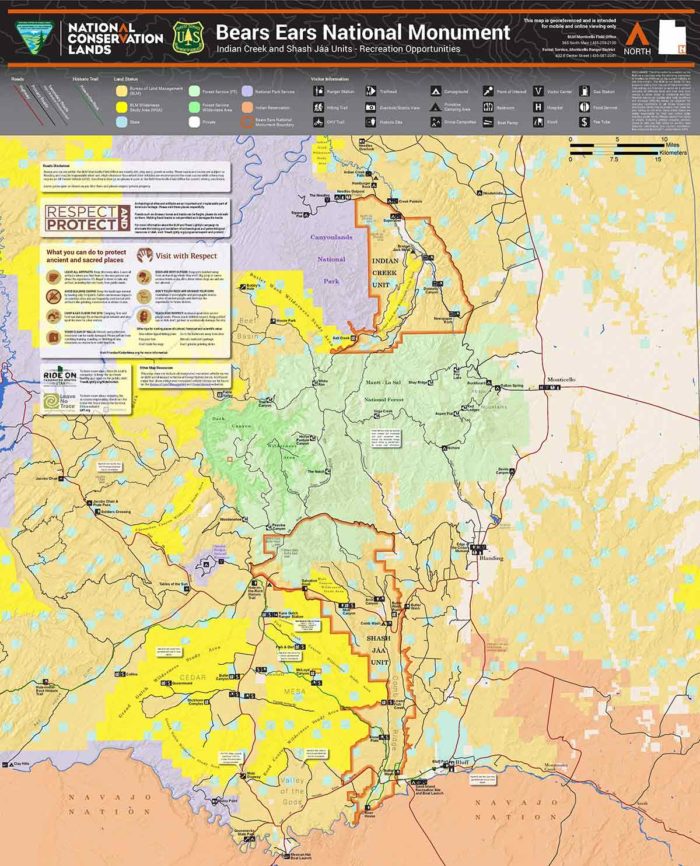
Task: Click the US Forest Service shield logo
Action: pyautogui.click(x=187, y=37)
